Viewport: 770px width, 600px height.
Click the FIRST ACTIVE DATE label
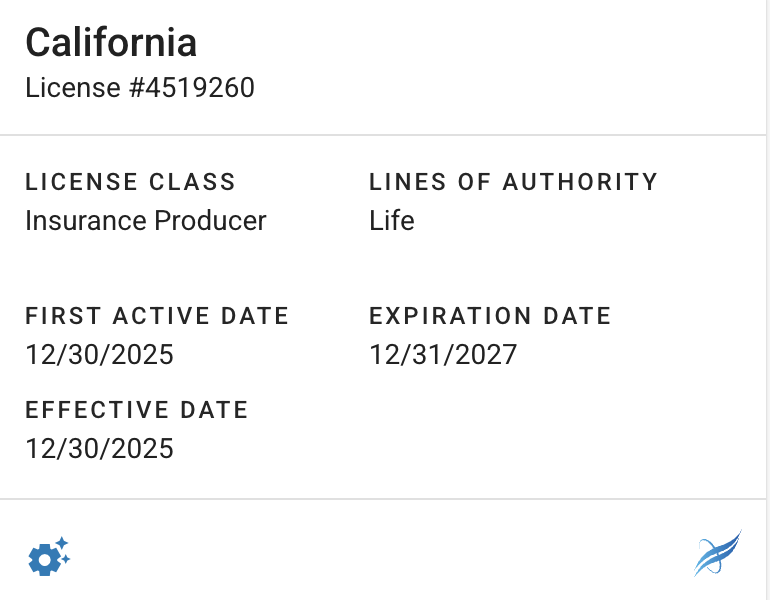157,316
